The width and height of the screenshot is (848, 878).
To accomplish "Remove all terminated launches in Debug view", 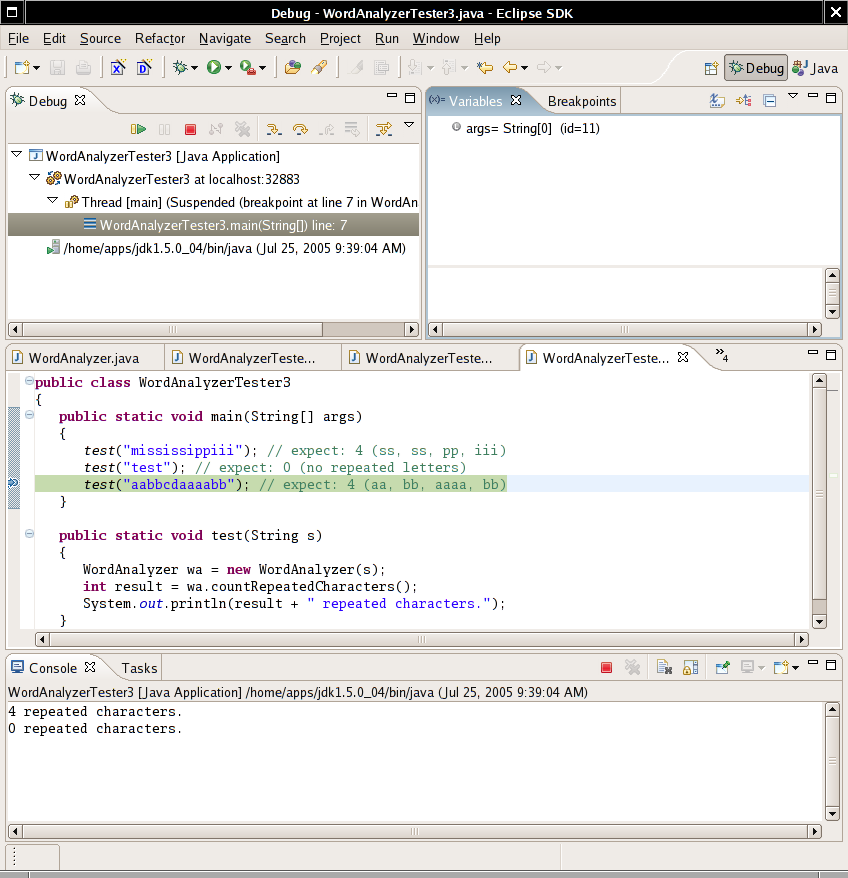I will point(242,129).
